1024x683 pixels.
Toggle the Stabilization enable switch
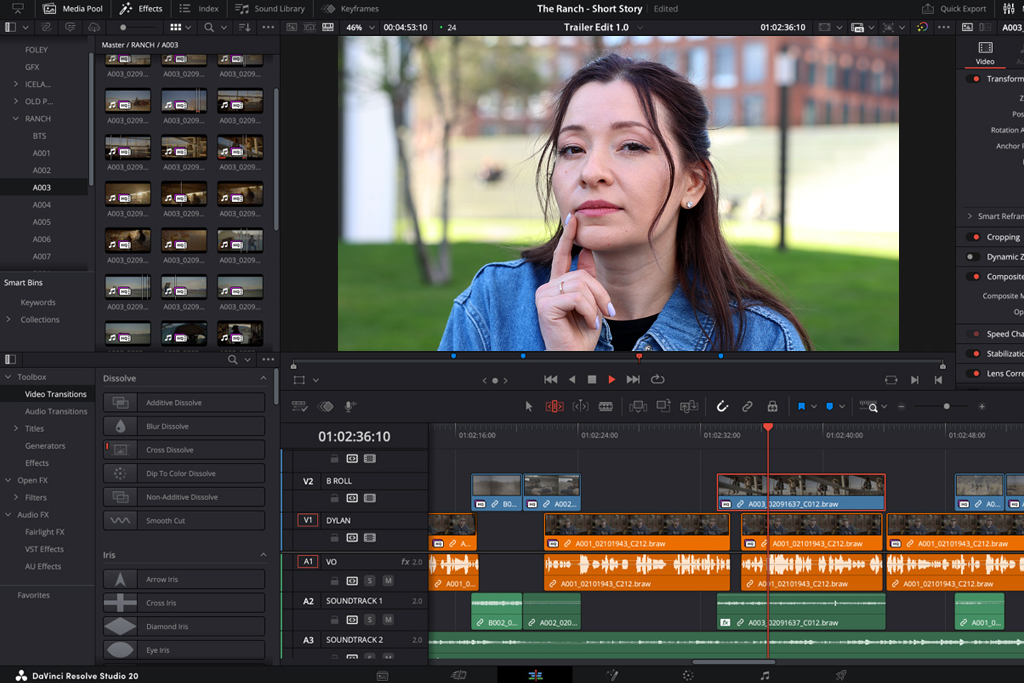pyautogui.click(x=975, y=353)
